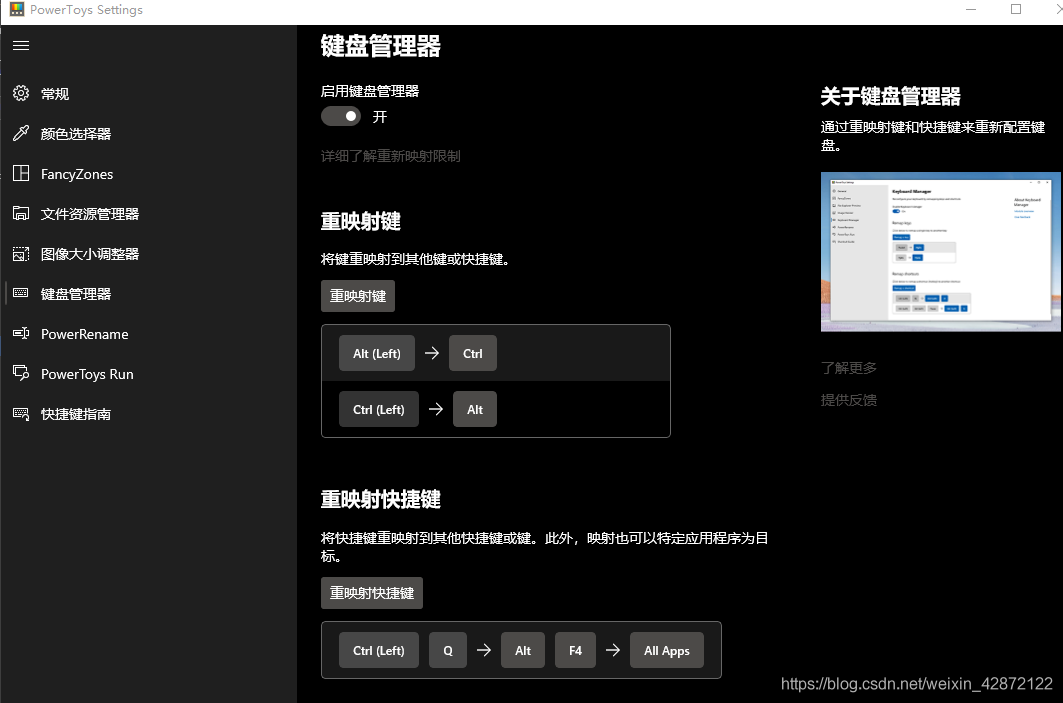Screen dimensions: 1063x703
Task: Select 图像大小调整器 in the sidebar
Action: pos(148,254)
